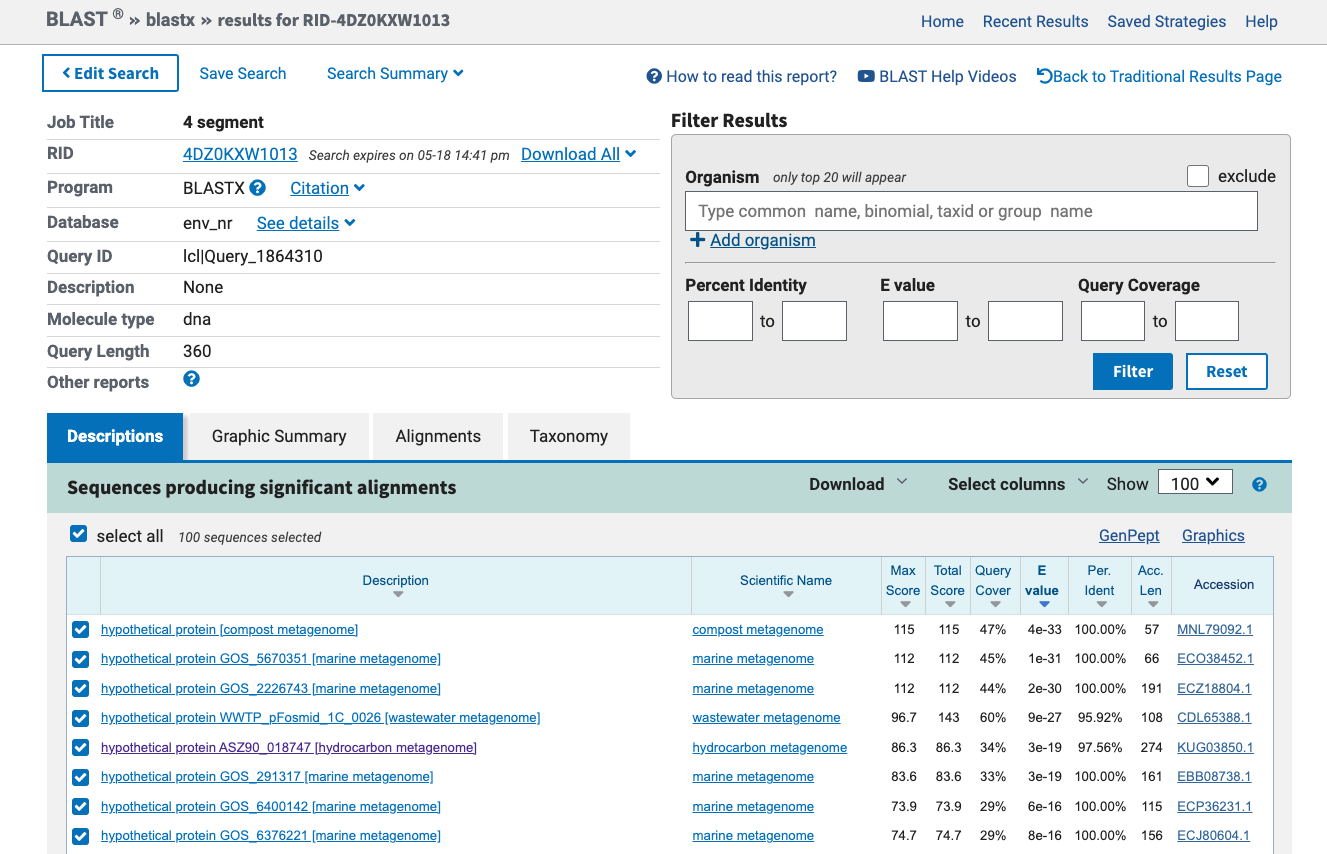Screen dimensions: 1327x854
Task: Check the exclude organism checkbox
Action: point(1198,176)
